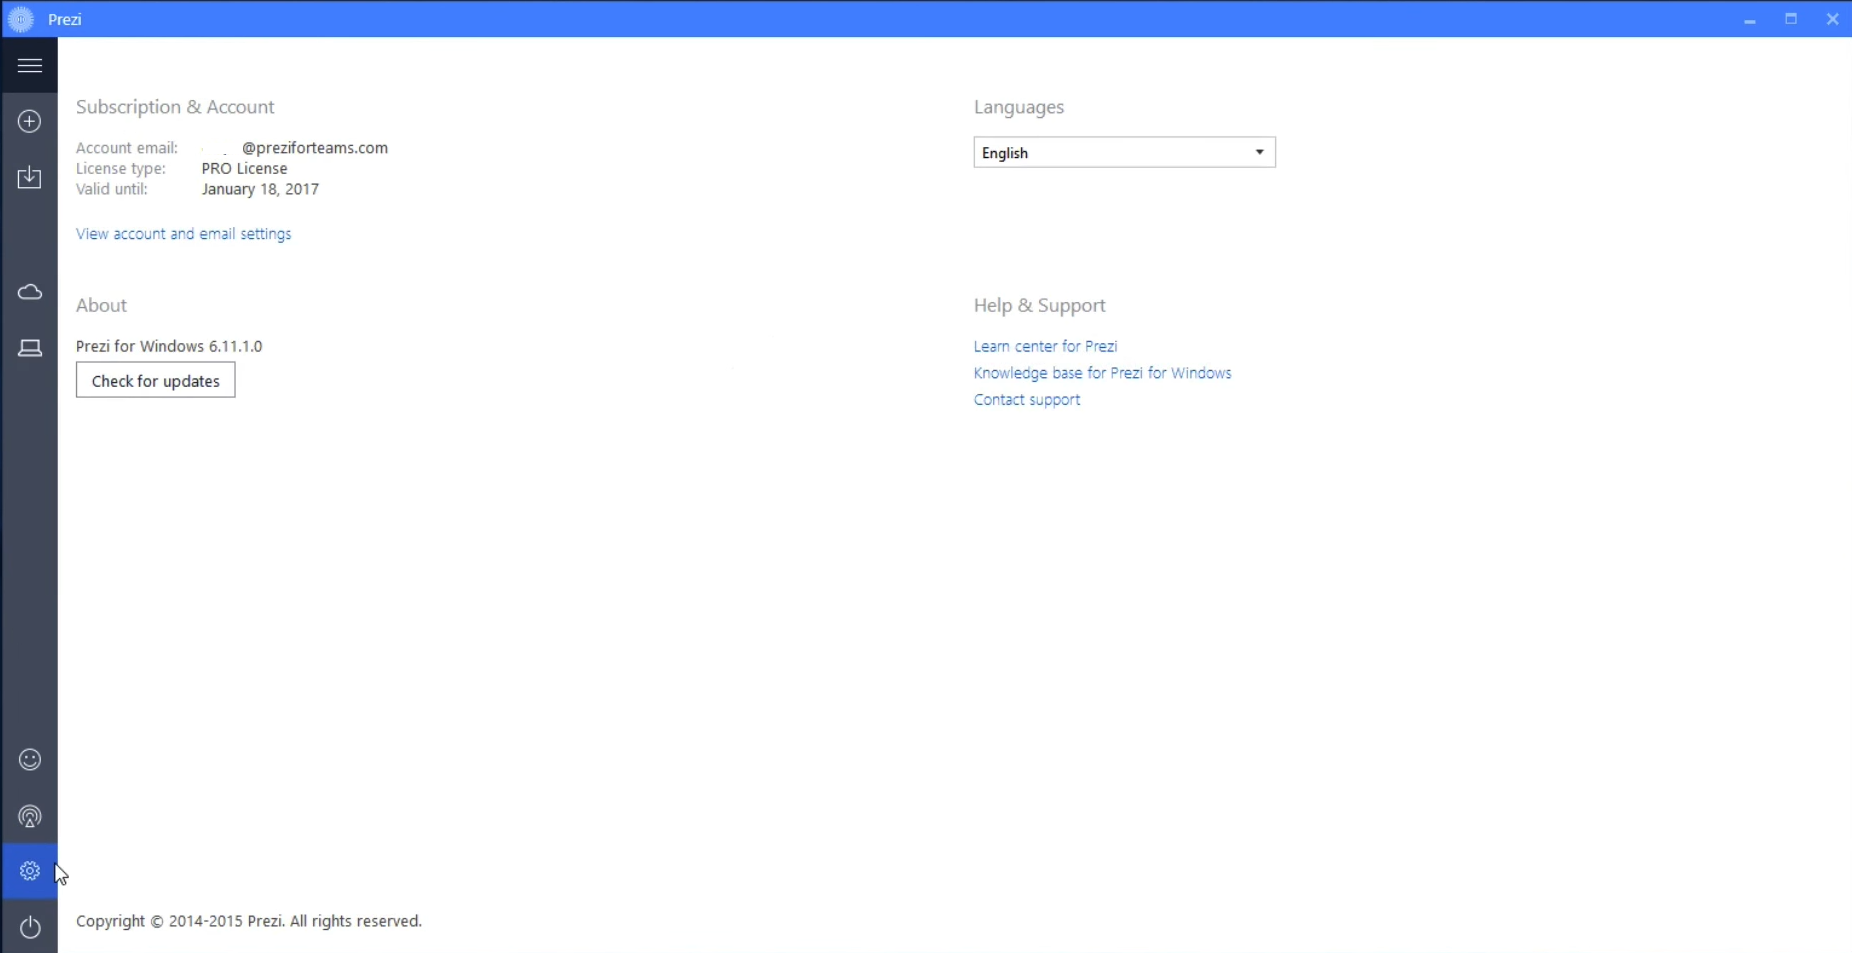Open cloud prezis via cloud icon
The image size is (1852, 953).
(30, 292)
